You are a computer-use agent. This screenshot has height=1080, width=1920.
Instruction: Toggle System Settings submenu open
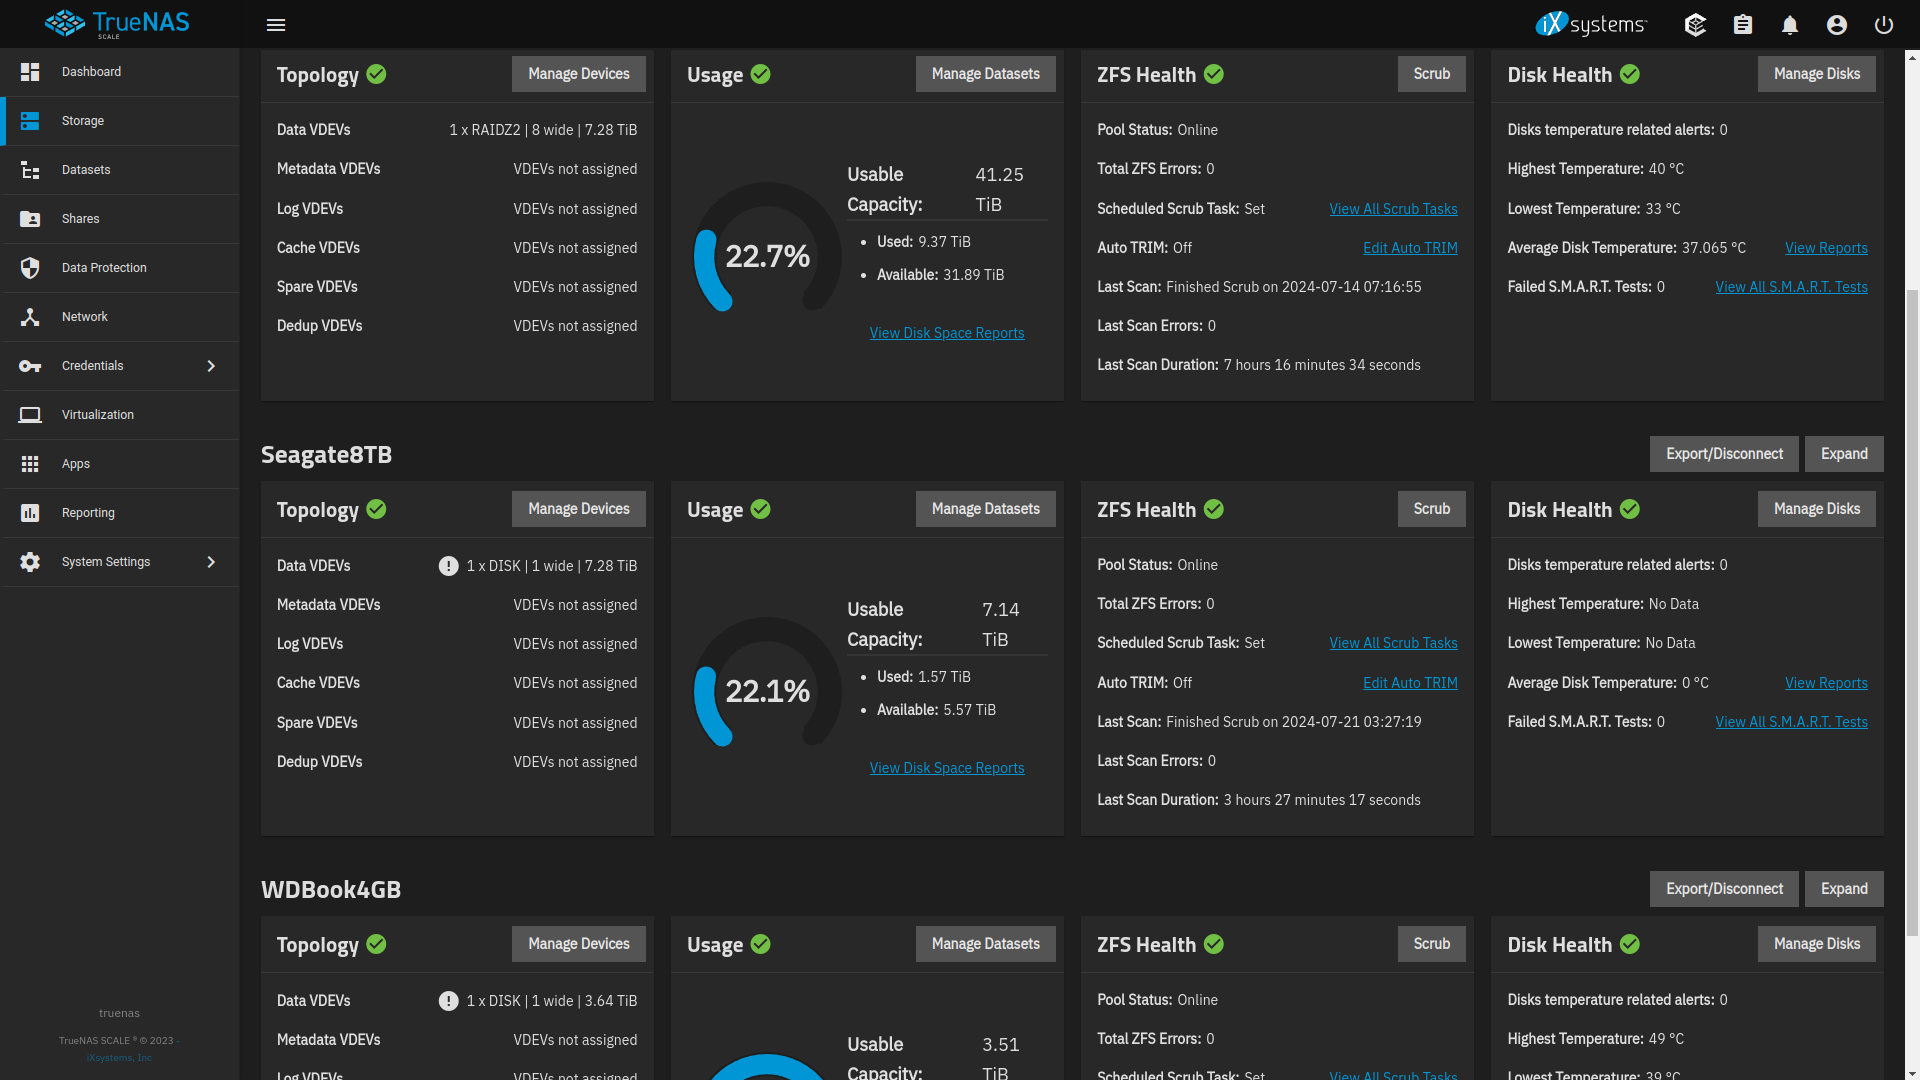(x=210, y=562)
